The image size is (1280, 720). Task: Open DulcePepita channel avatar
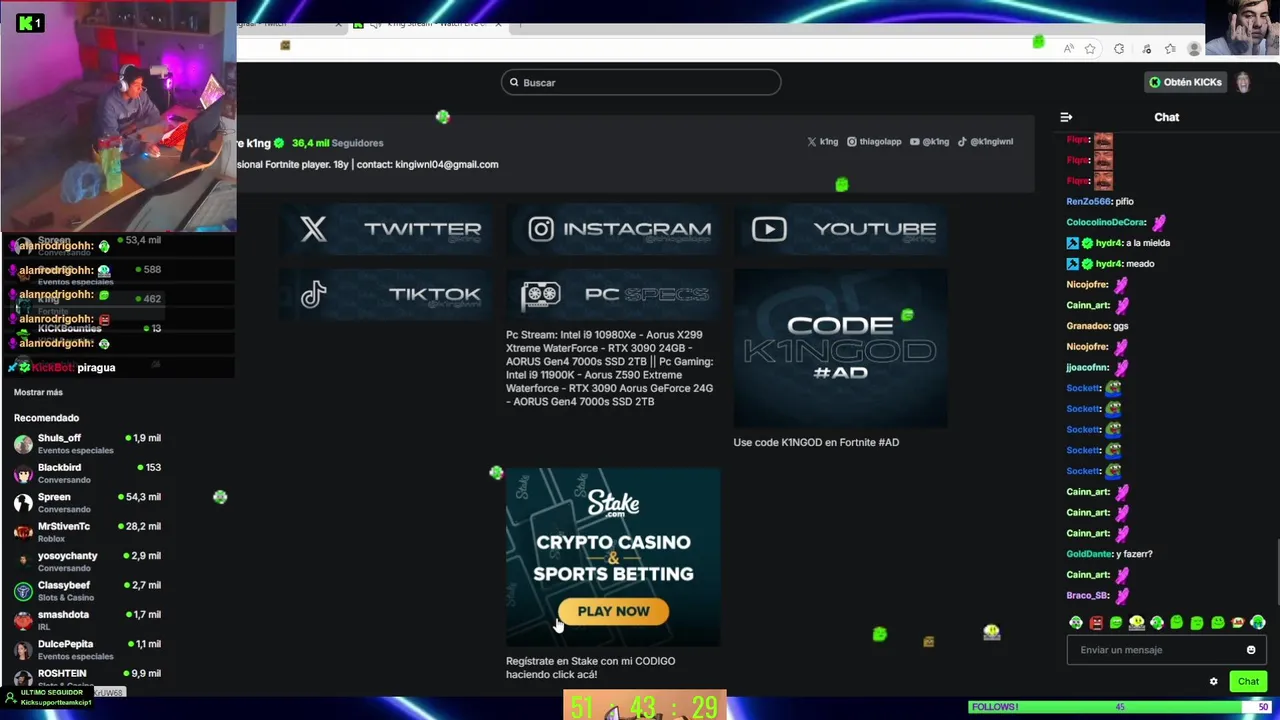pyautogui.click(x=23, y=650)
